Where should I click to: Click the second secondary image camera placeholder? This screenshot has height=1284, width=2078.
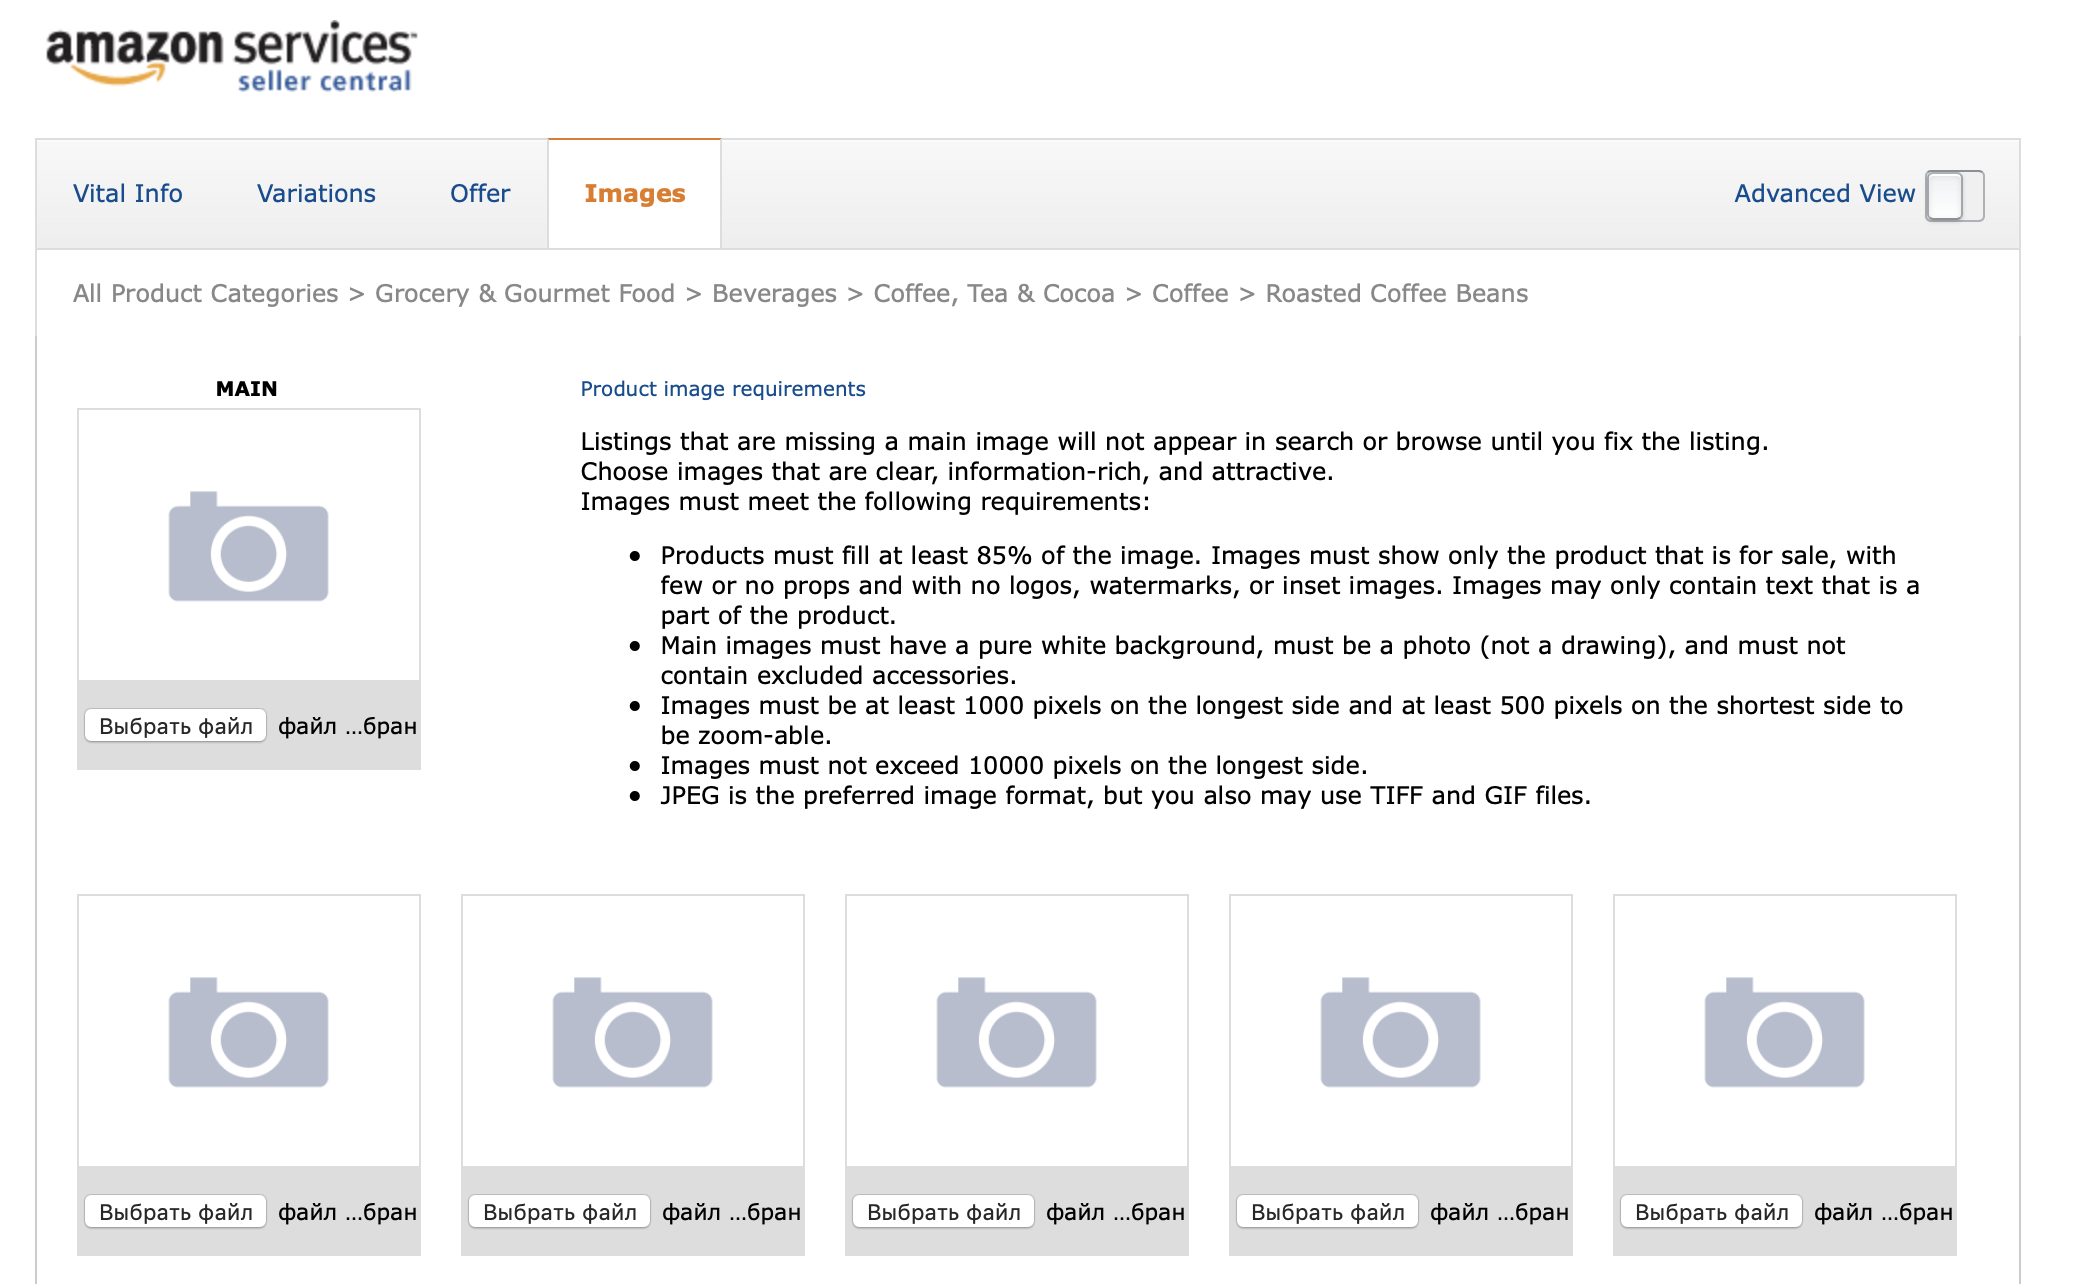632,1032
